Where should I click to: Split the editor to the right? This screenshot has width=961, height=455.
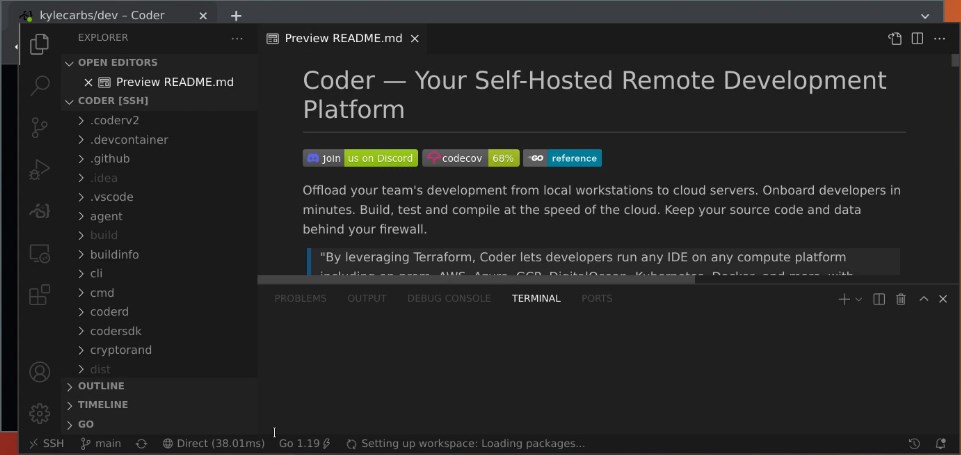coord(917,39)
